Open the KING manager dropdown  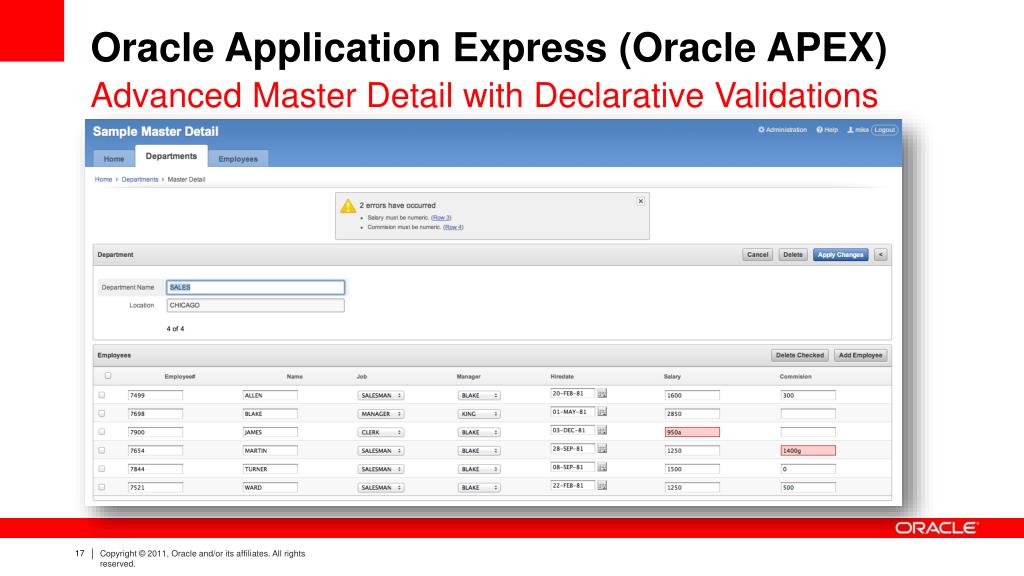click(x=479, y=414)
